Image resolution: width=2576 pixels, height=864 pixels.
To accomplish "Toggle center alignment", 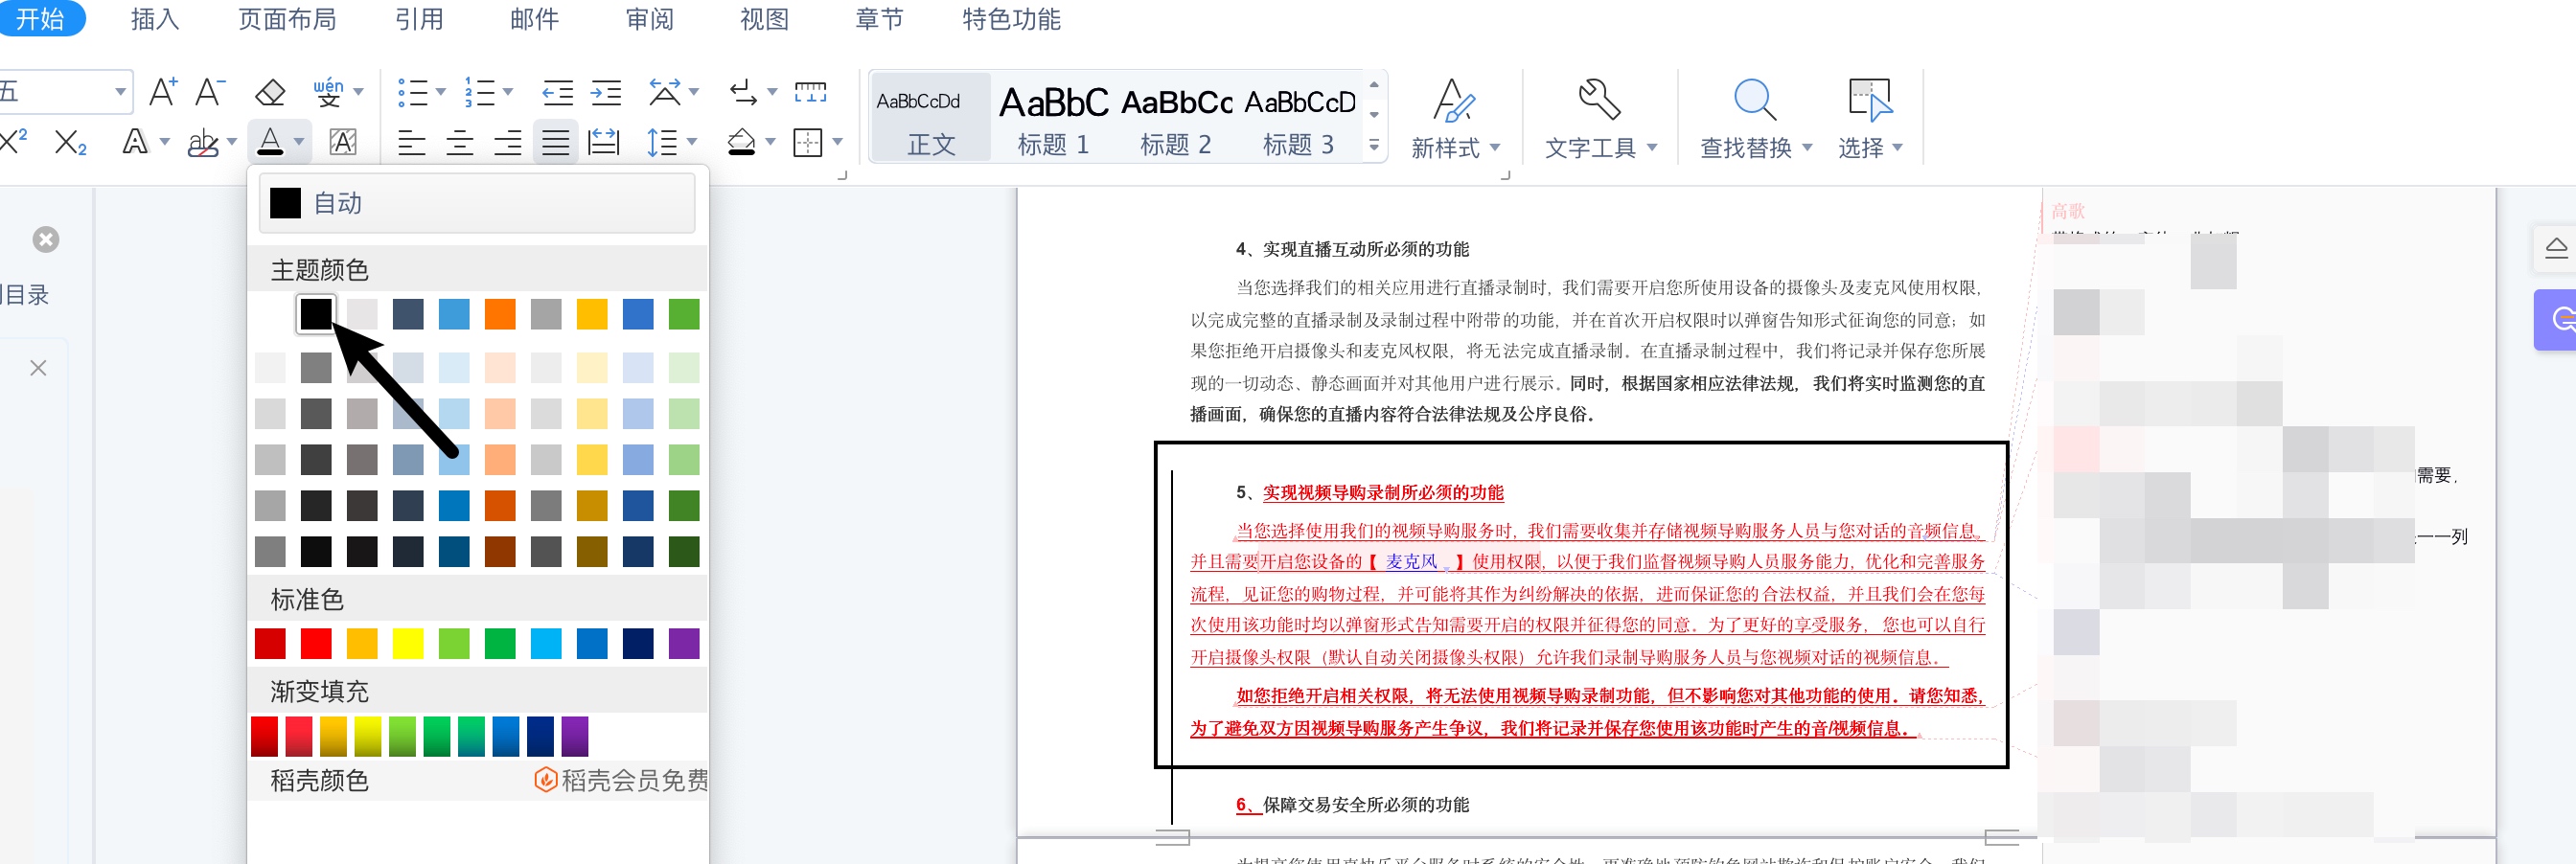I will (460, 143).
